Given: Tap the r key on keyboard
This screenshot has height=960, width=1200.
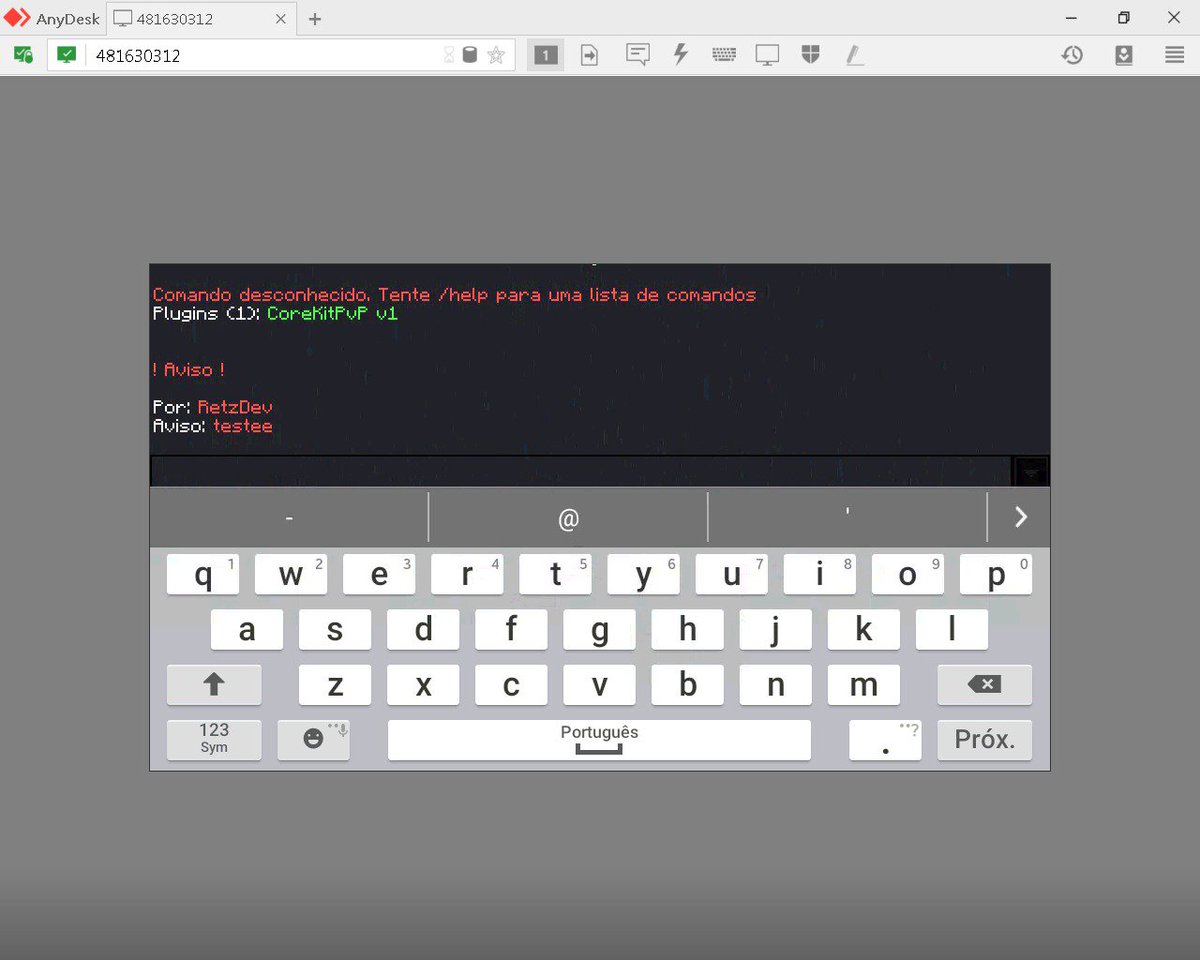Looking at the screenshot, I should tap(467, 575).
